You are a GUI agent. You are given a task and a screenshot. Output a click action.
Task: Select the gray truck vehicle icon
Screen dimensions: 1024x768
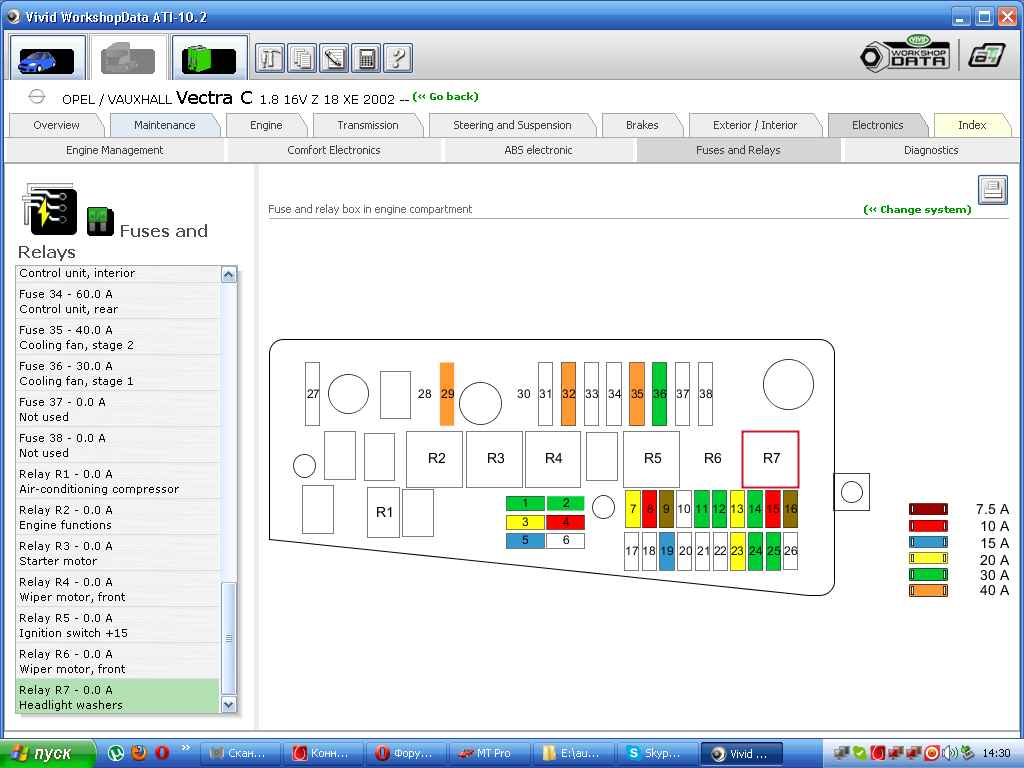(129, 59)
